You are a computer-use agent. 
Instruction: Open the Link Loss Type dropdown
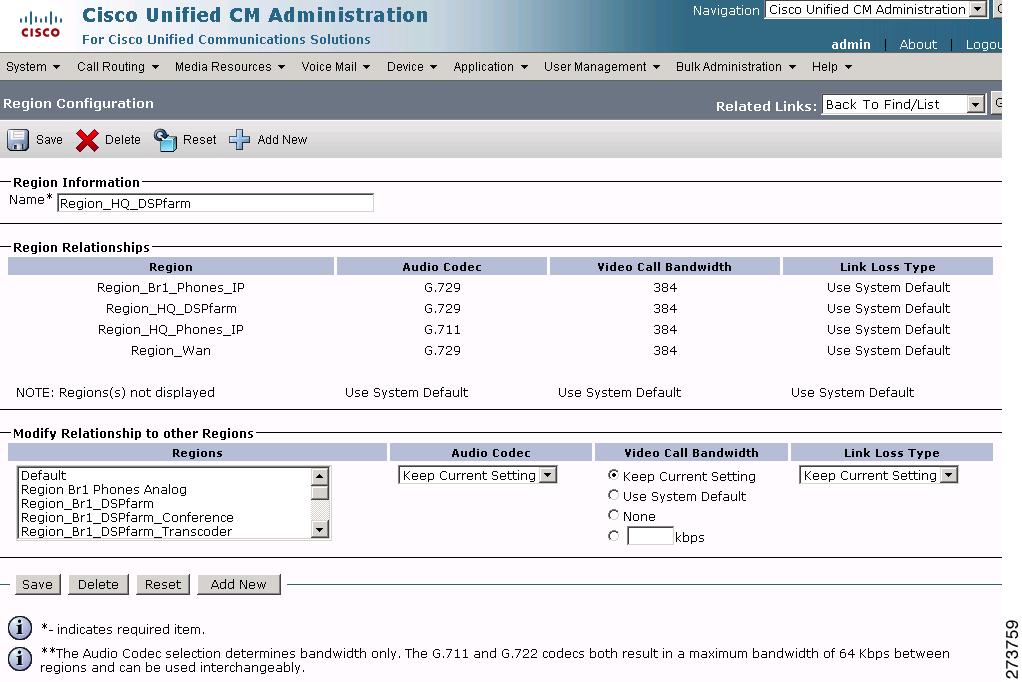(878, 475)
